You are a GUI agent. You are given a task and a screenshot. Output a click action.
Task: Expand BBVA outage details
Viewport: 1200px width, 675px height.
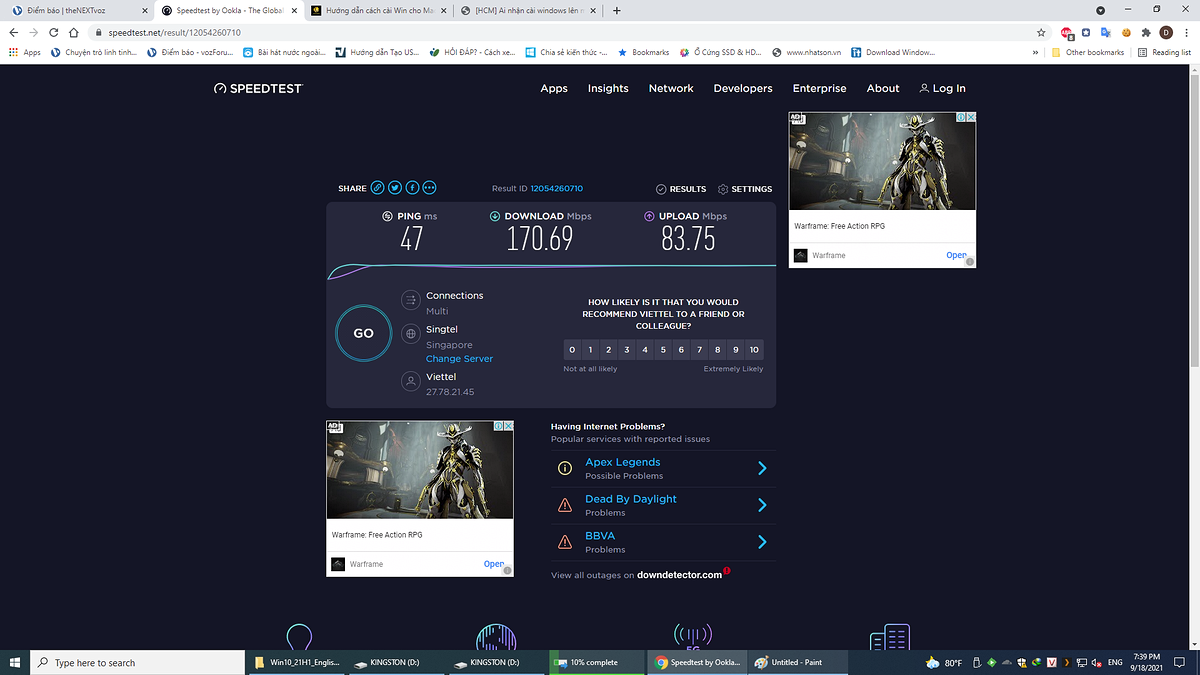coord(762,542)
